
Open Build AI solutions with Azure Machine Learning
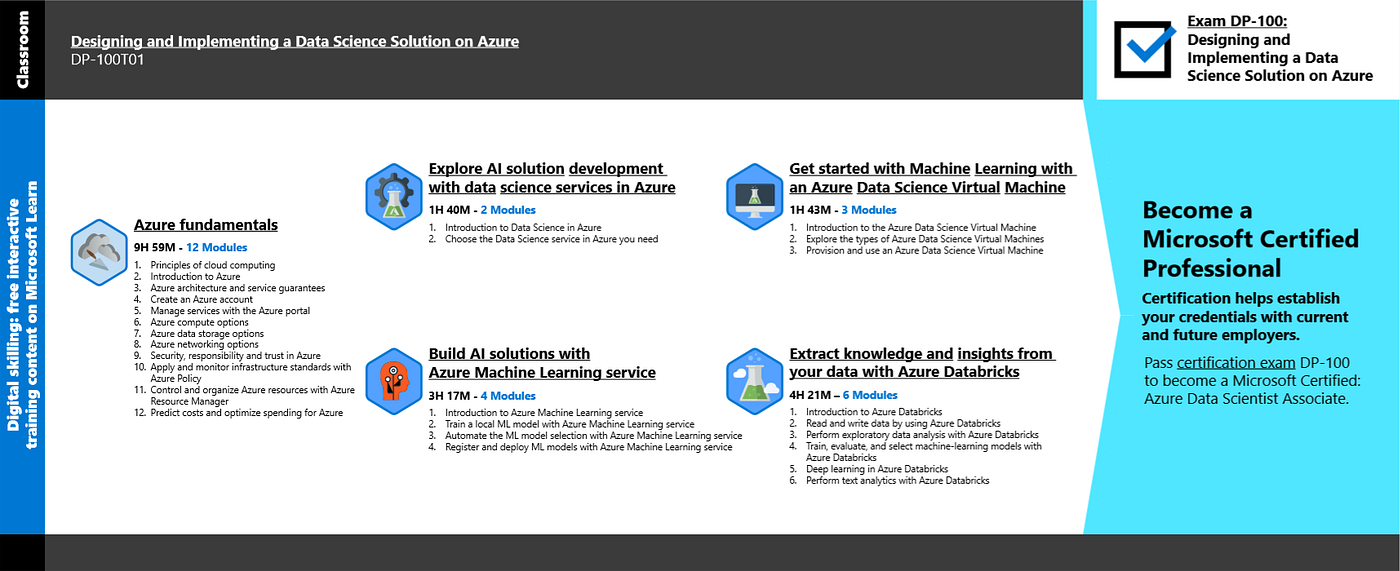point(542,363)
